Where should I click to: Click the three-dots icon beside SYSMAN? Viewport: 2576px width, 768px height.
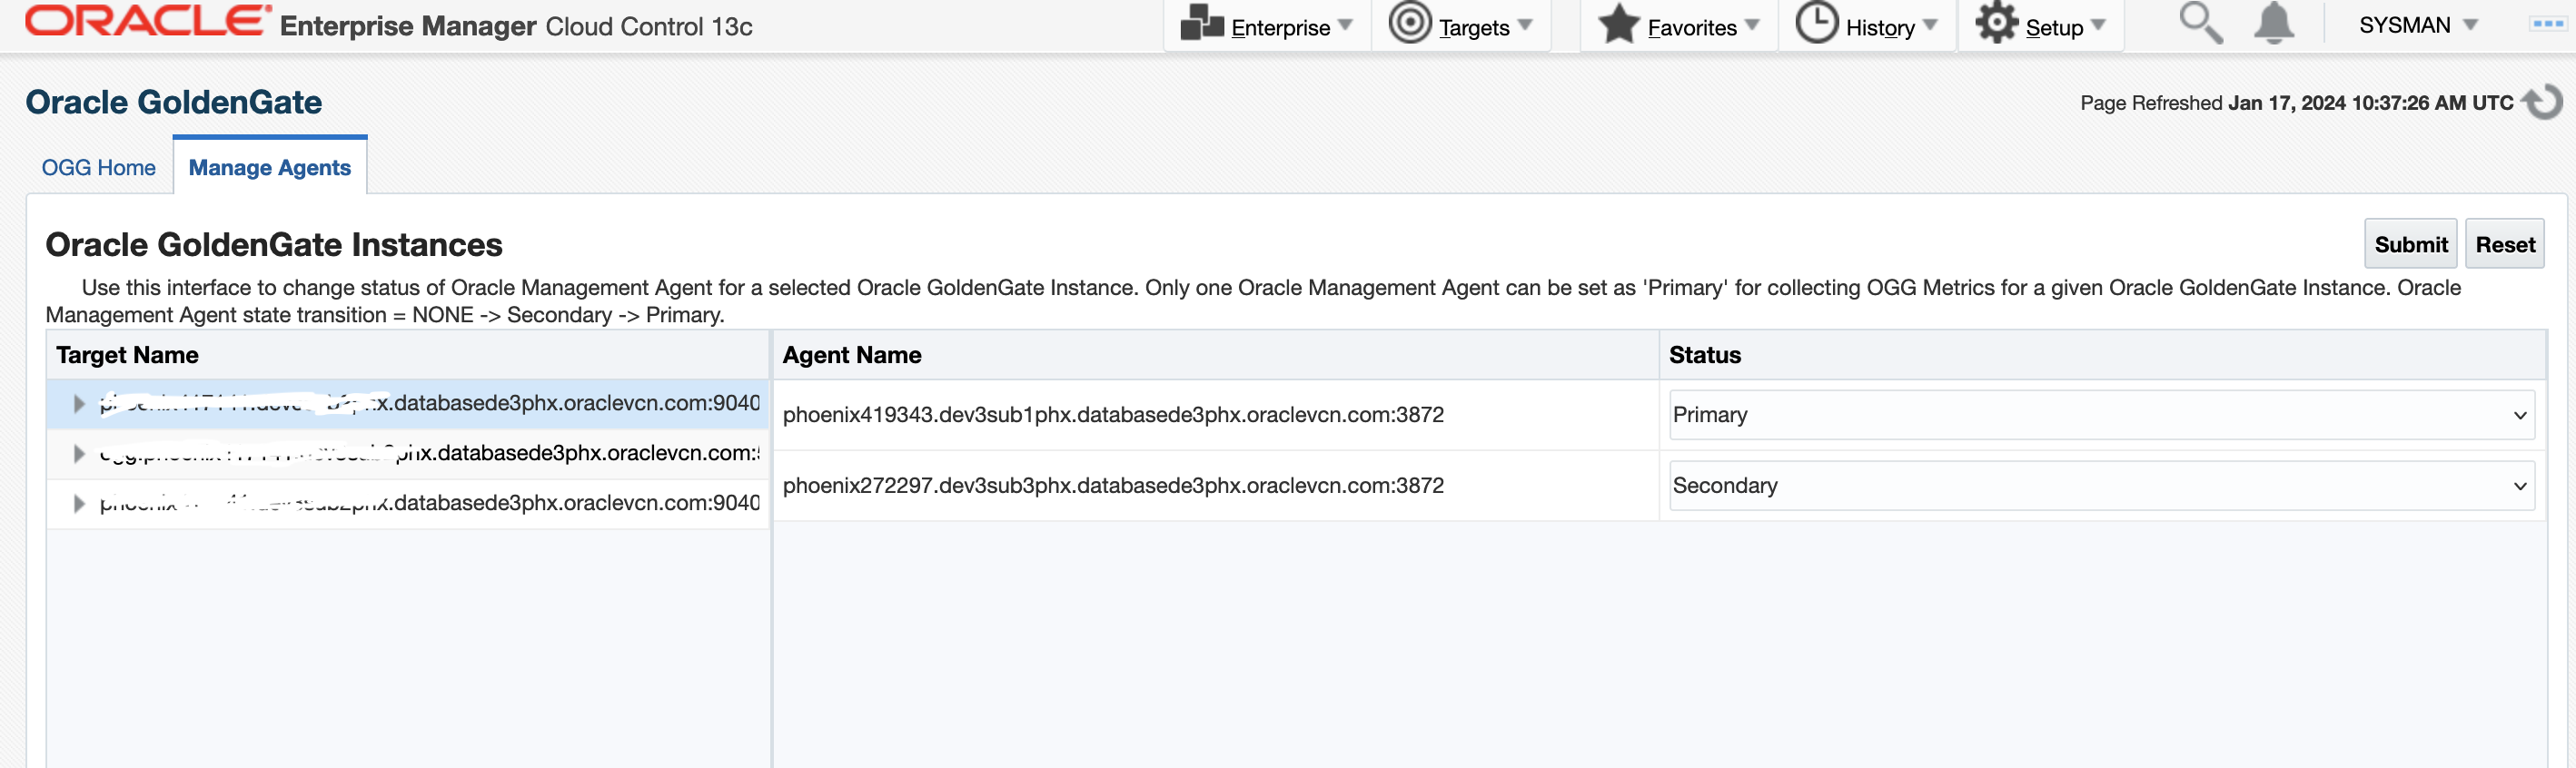click(2547, 24)
